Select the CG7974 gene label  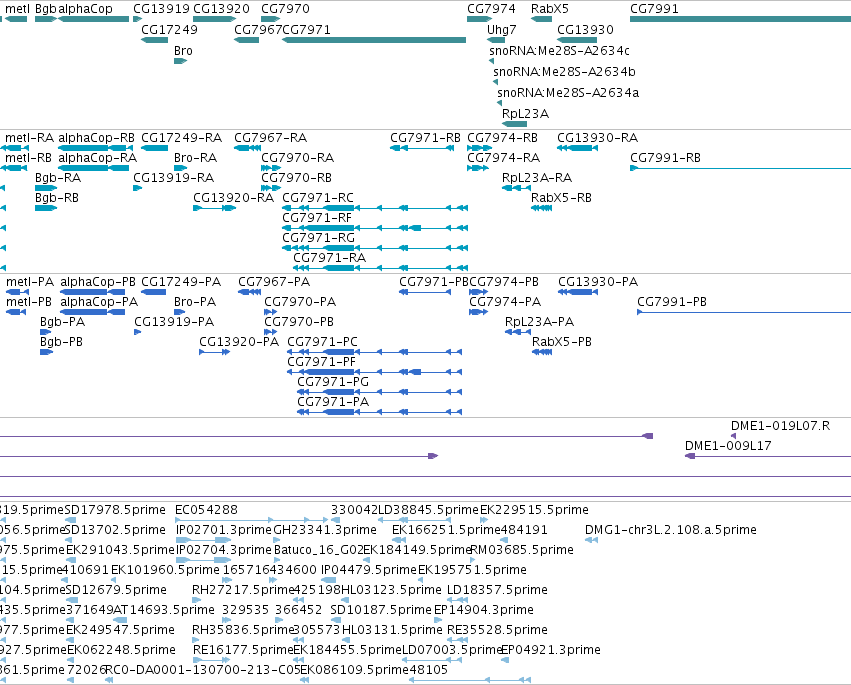[491, 9]
